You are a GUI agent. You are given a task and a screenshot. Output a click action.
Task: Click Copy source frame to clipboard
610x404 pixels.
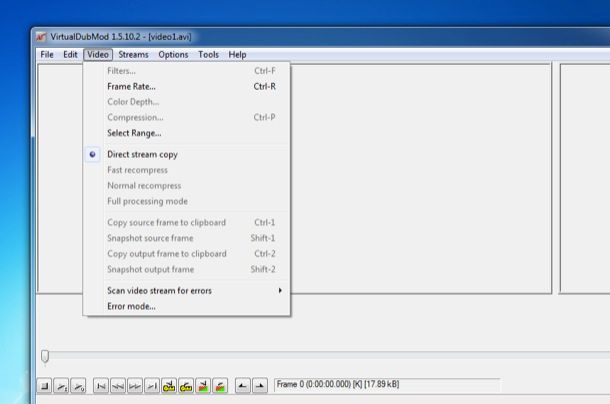pos(188,223)
